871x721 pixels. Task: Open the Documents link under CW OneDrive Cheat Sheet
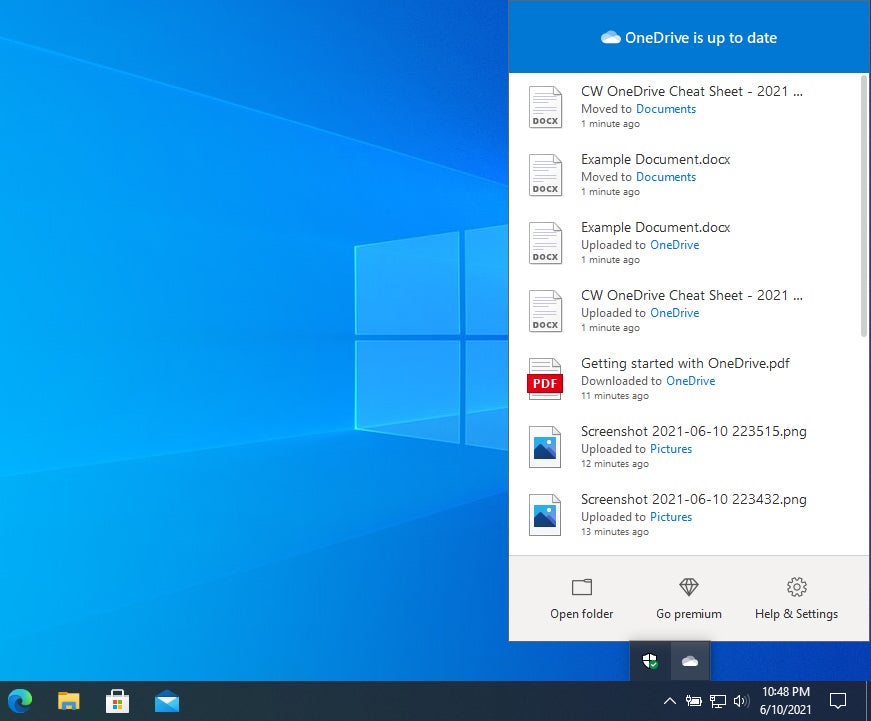[x=666, y=109]
